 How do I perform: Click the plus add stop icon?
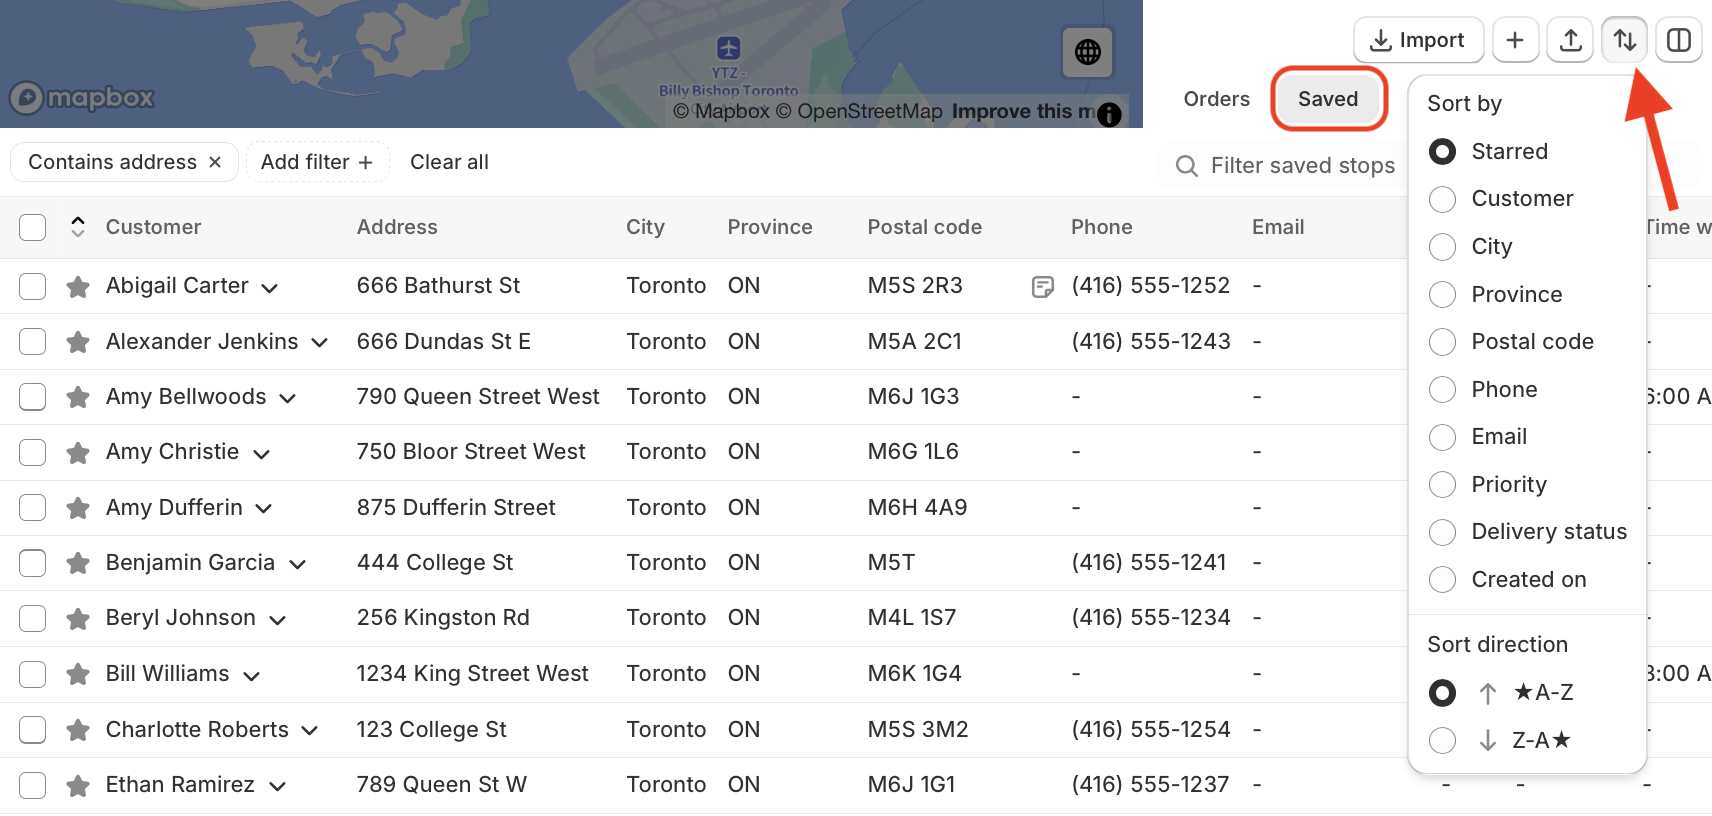click(x=1515, y=40)
